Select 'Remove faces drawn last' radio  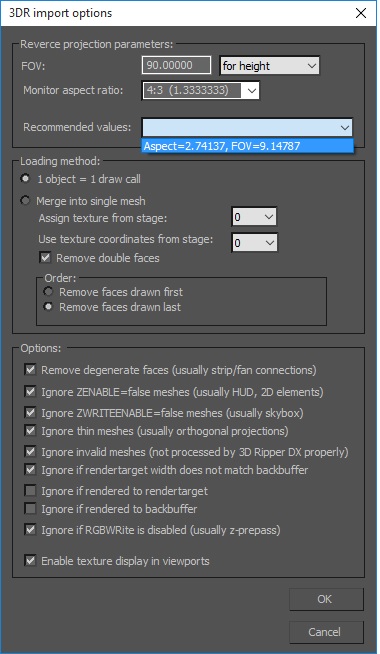coord(48,307)
